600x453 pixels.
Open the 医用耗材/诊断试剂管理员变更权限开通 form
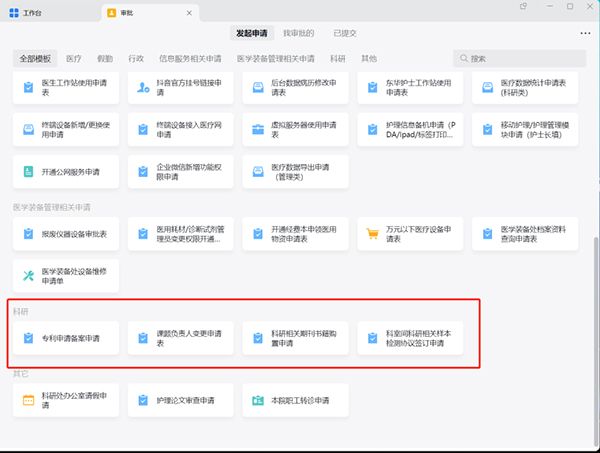click(x=181, y=234)
